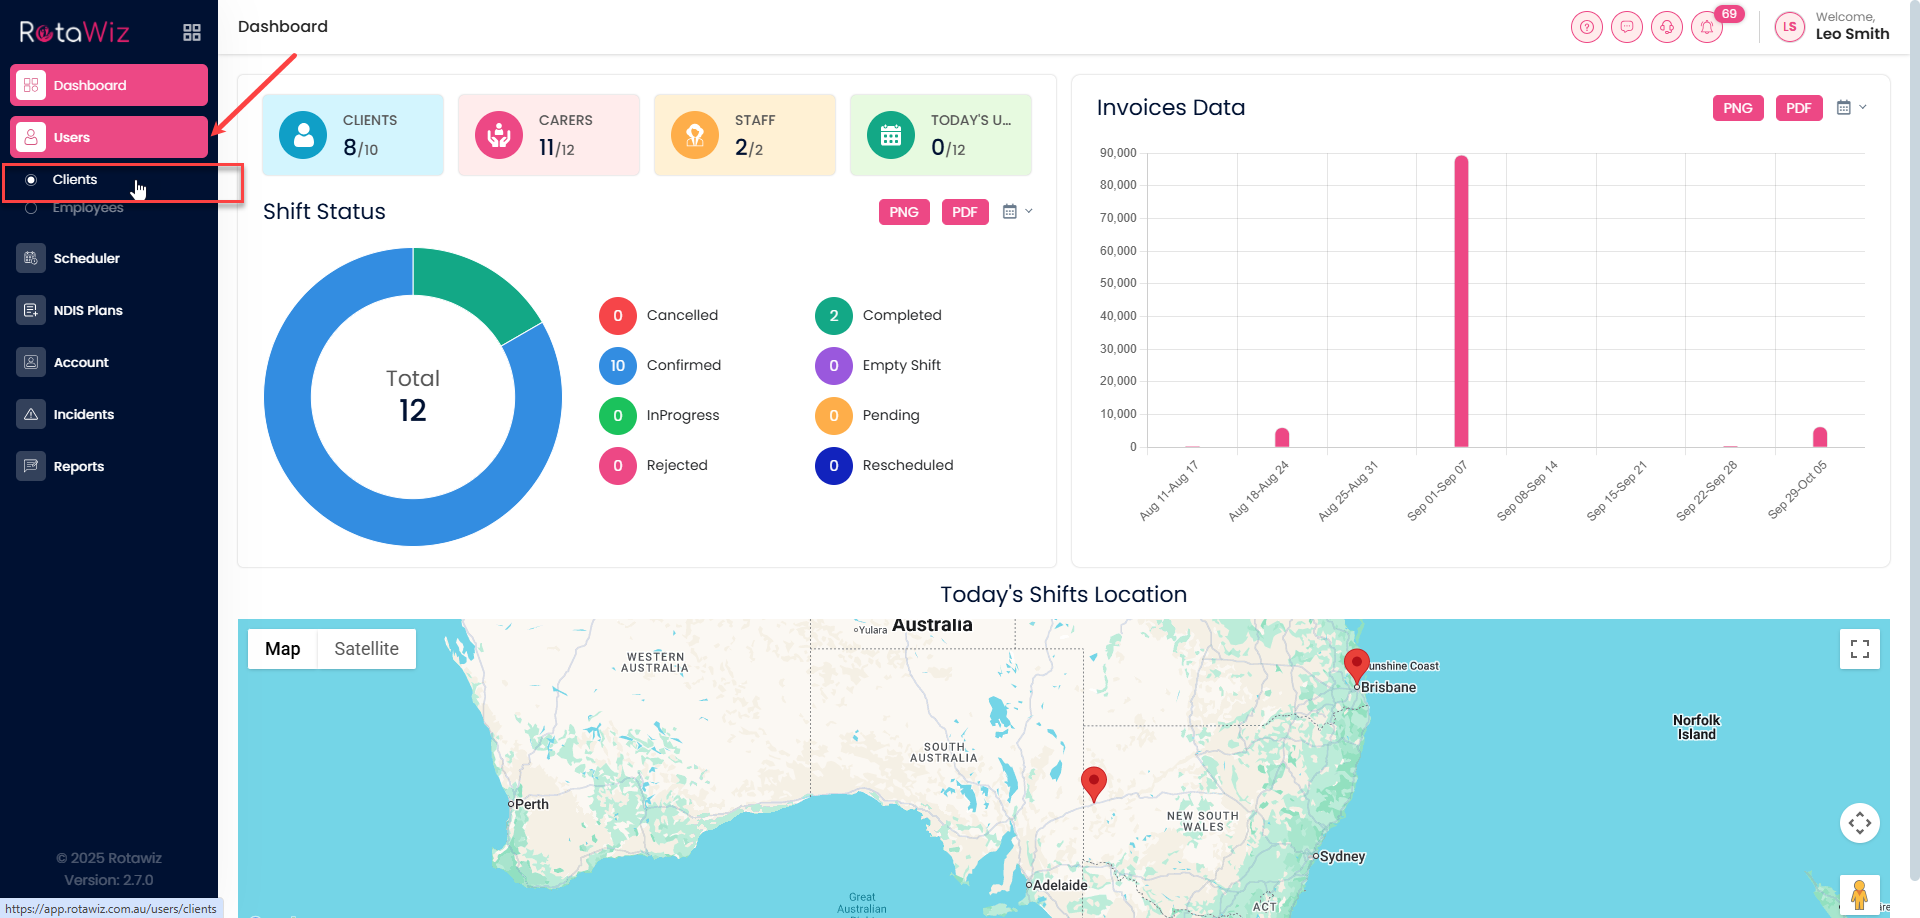Export Shift Status as PNG
Viewport: 1920px width, 918px height.
coord(903,212)
